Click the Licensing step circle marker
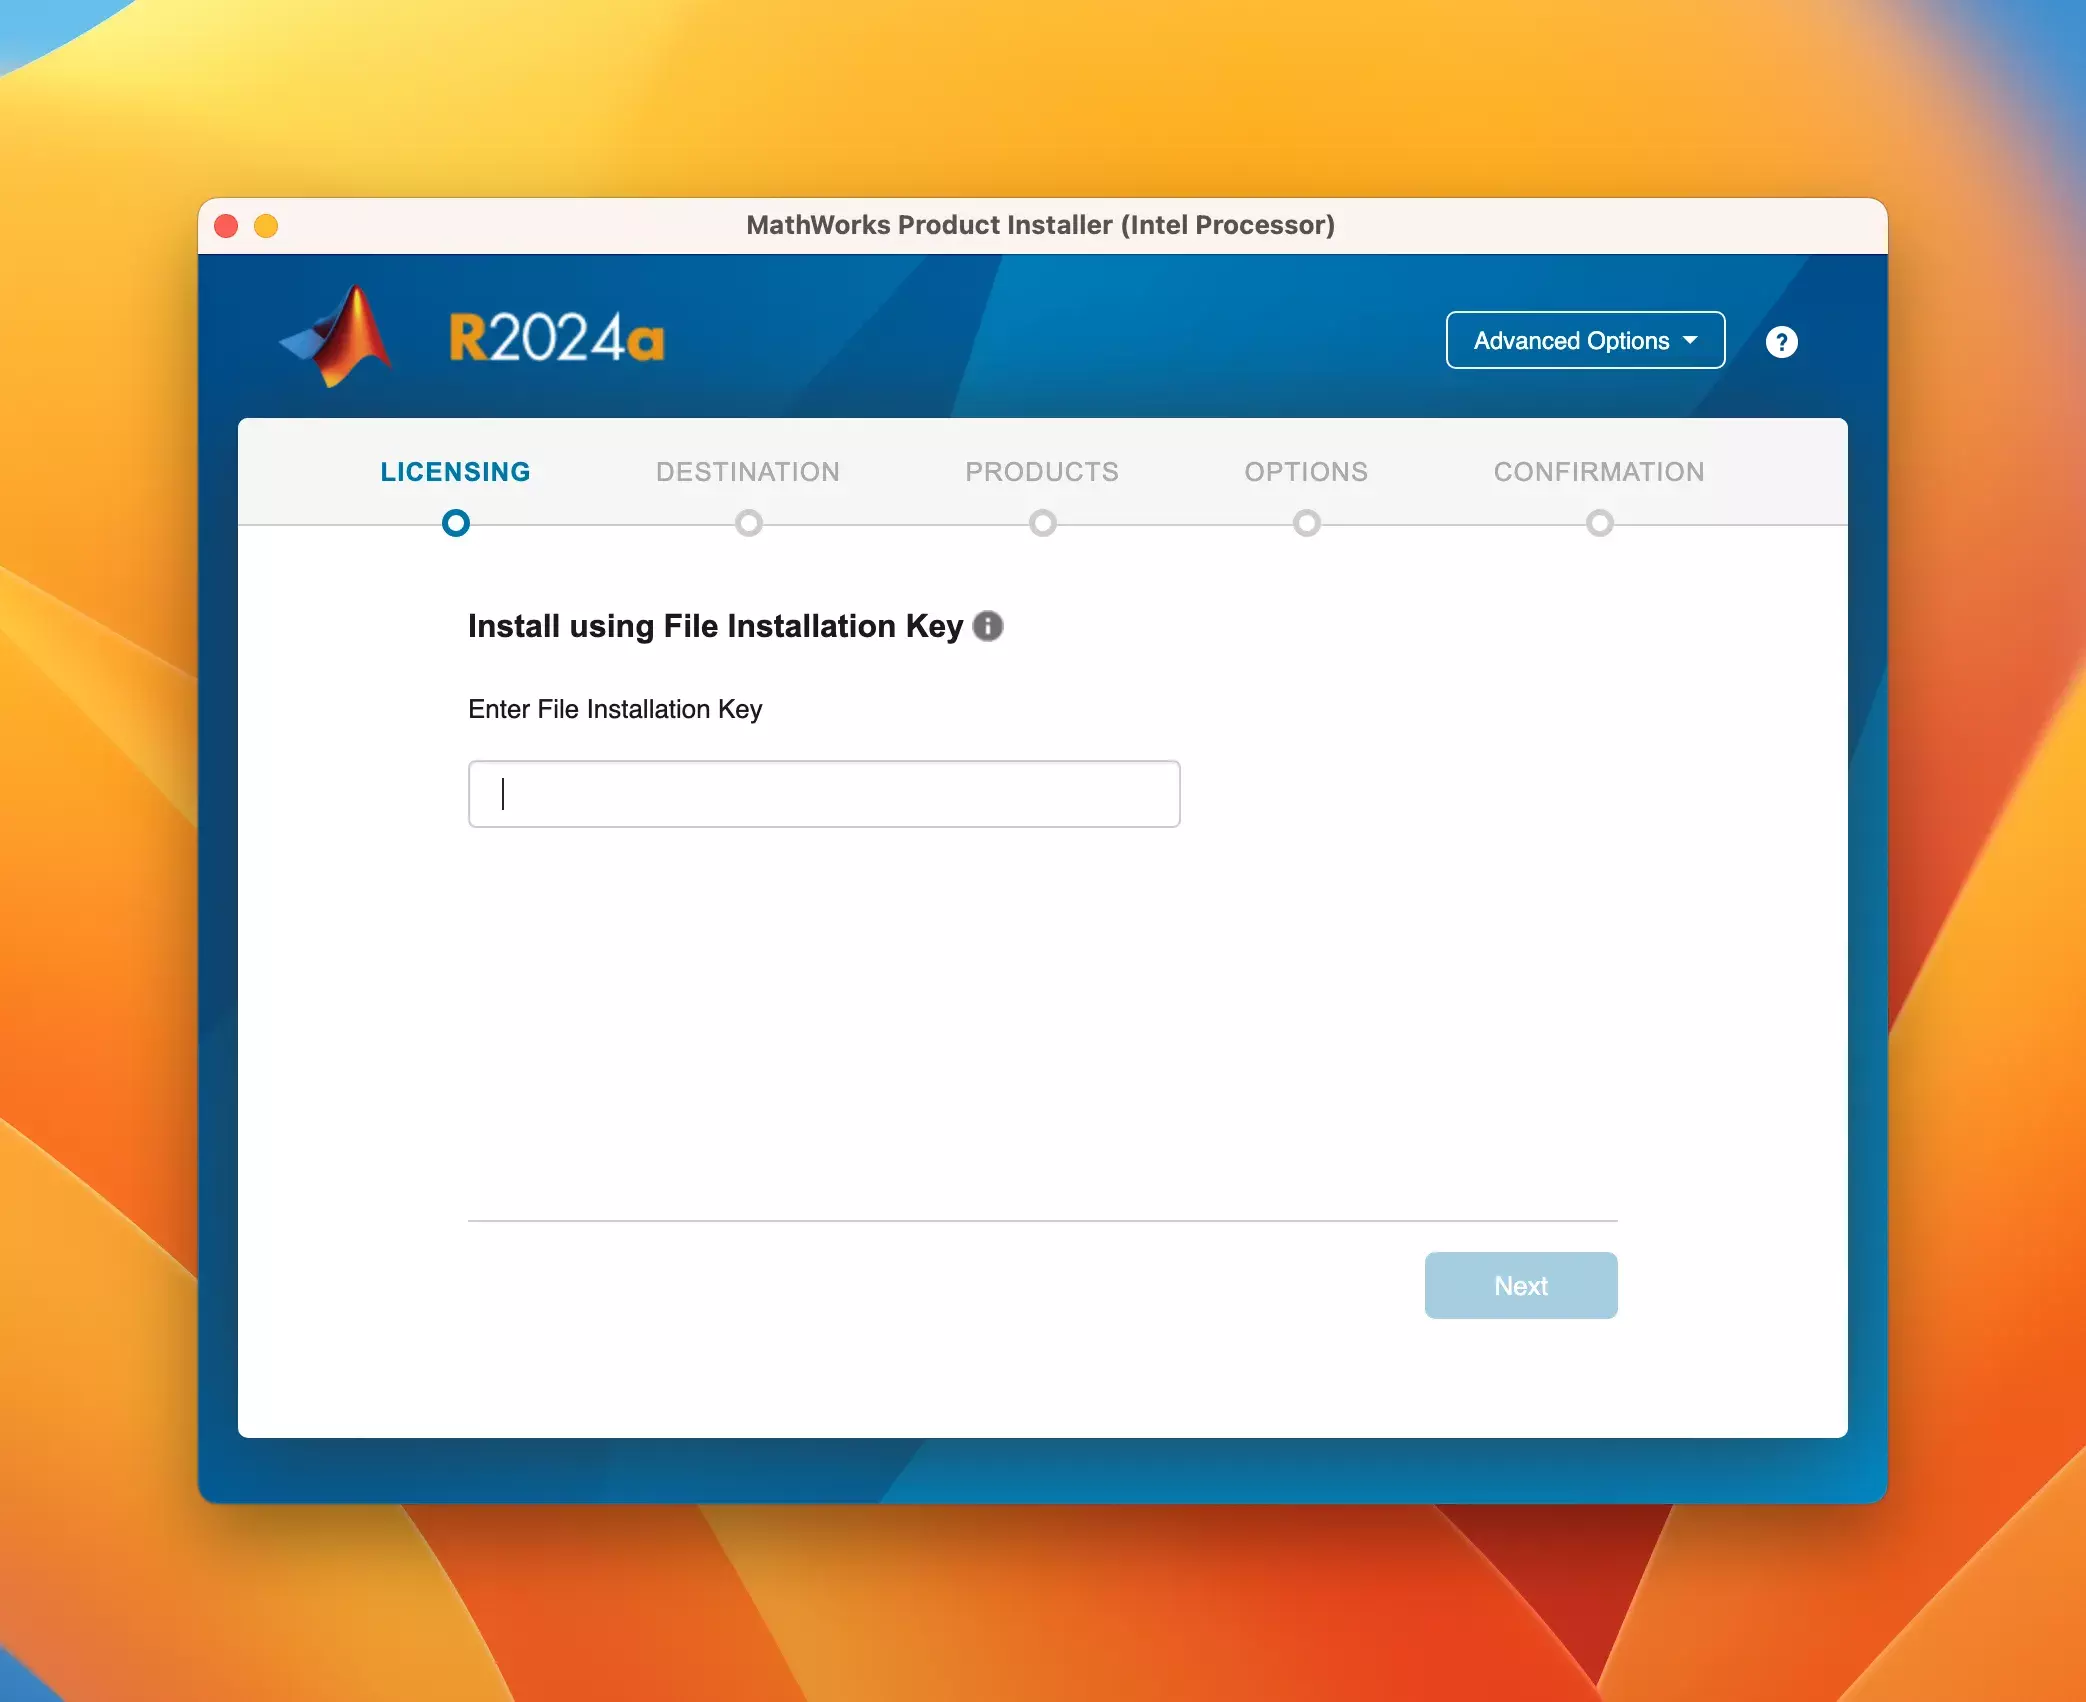The width and height of the screenshot is (2086, 1702). pos(456,523)
